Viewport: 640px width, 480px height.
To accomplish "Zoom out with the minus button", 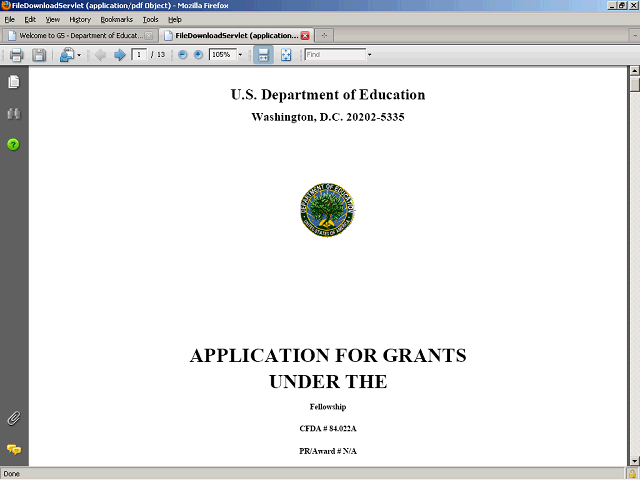I will [182, 55].
